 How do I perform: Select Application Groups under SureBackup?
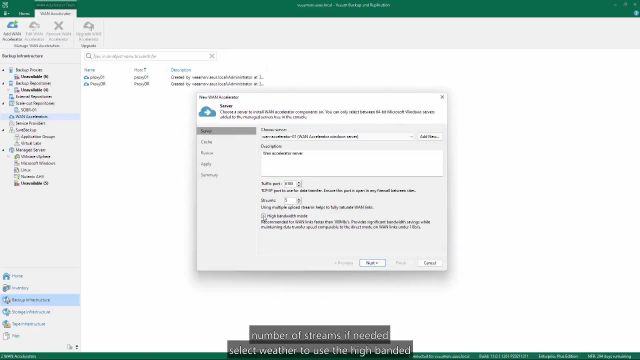(x=38, y=137)
